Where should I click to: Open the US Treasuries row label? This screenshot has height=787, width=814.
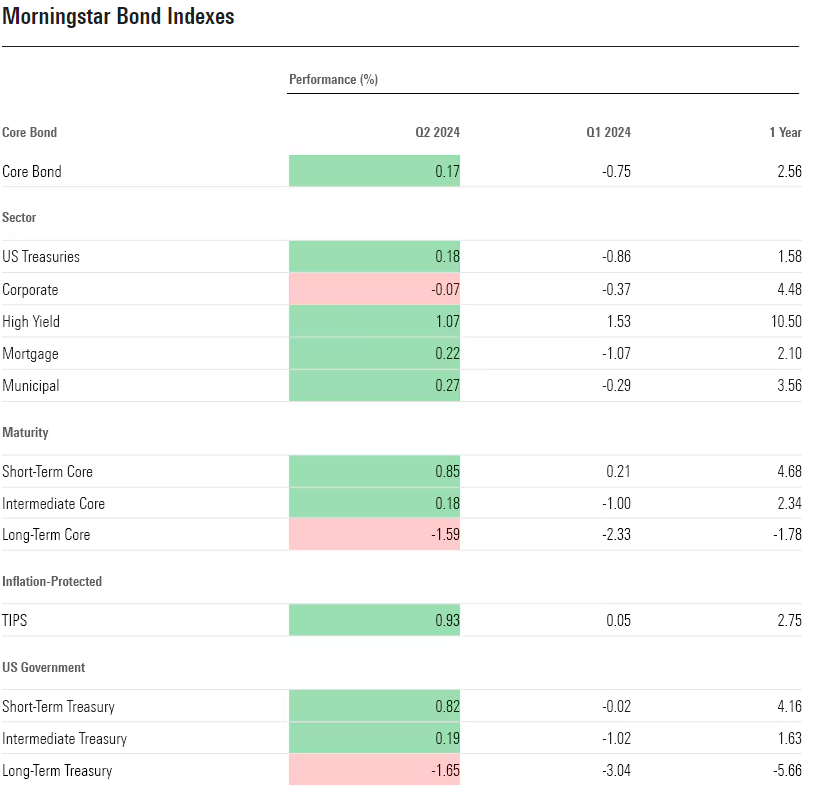pos(41,257)
